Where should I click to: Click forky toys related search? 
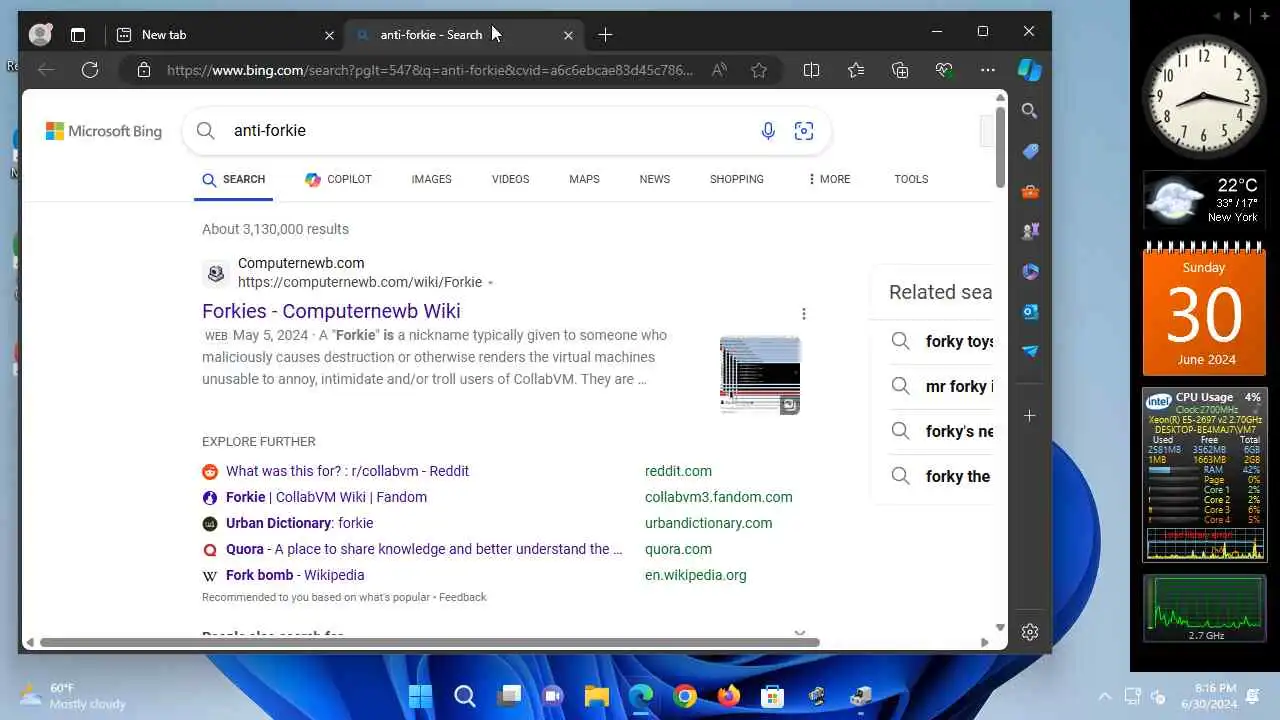[942, 341]
